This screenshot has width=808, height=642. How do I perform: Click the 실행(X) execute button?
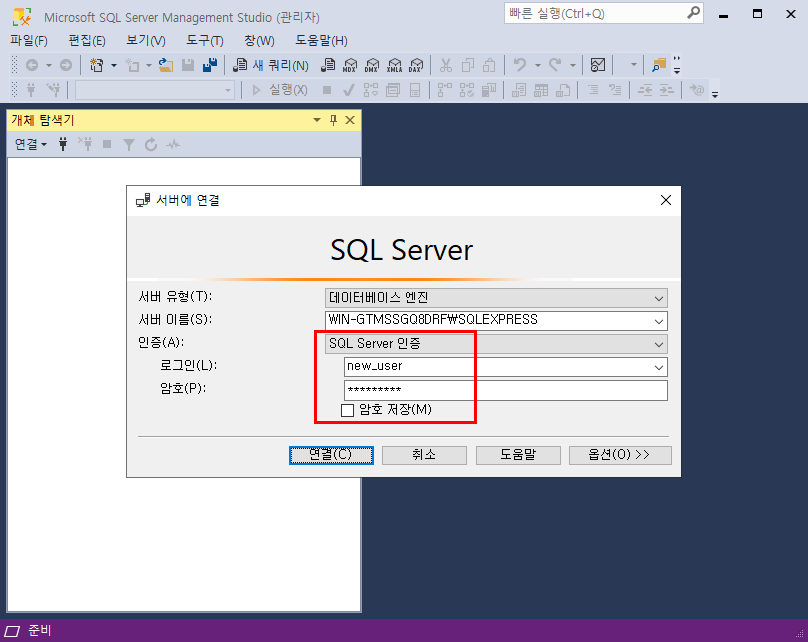[280, 90]
